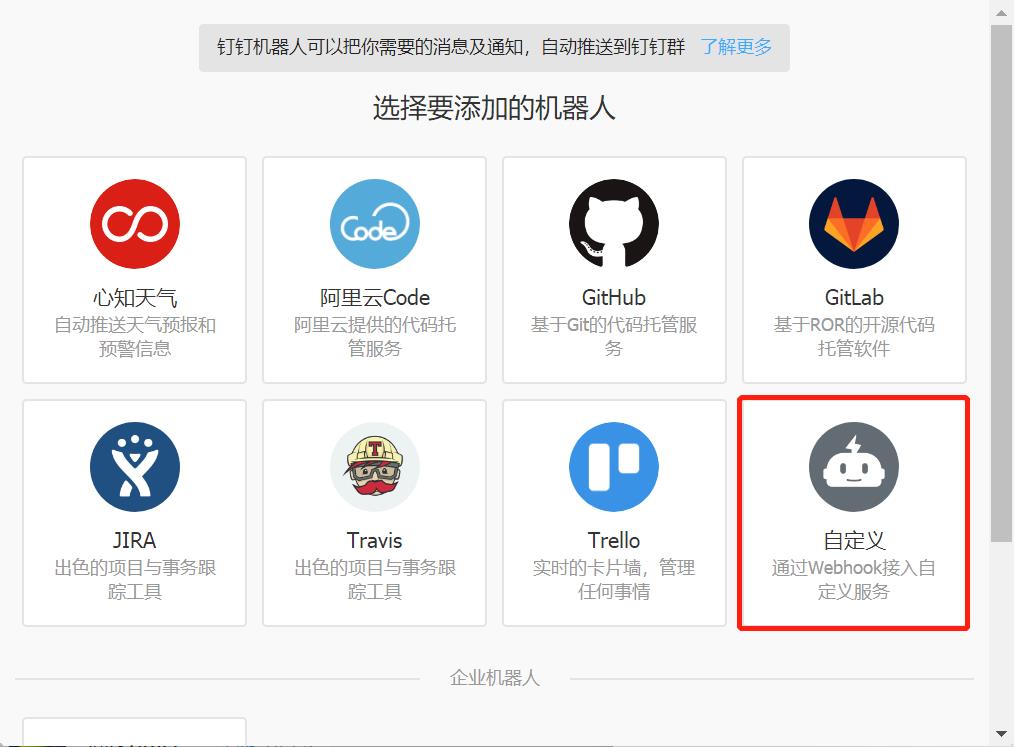
Task: Select the JIRA robot icon
Action: point(134,467)
